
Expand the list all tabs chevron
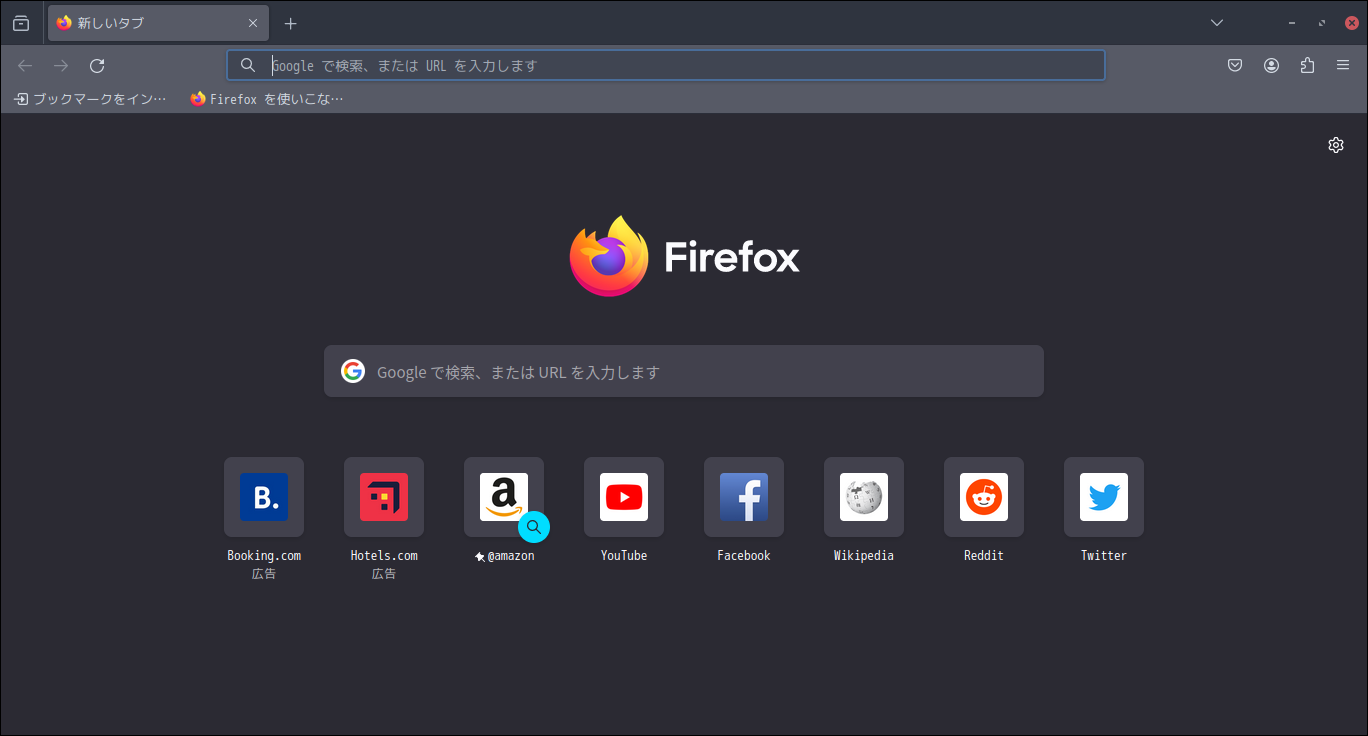pyautogui.click(x=1217, y=23)
